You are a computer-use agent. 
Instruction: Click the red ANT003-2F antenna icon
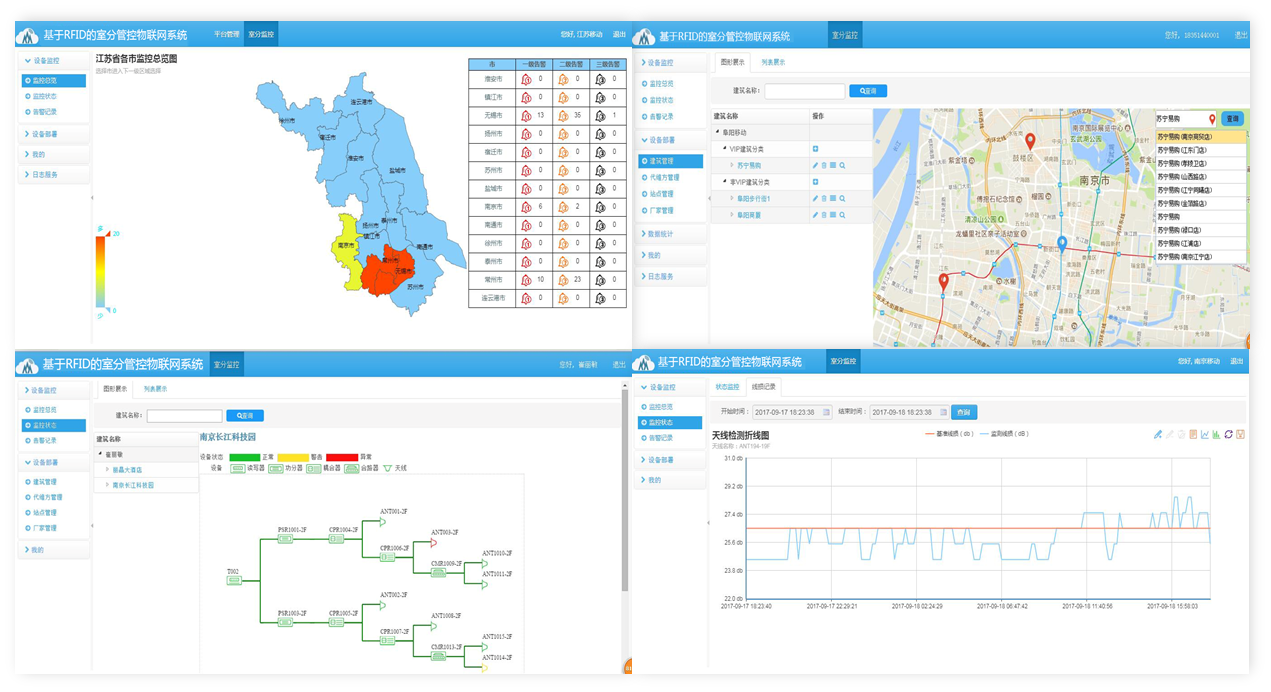click(x=435, y=543)
